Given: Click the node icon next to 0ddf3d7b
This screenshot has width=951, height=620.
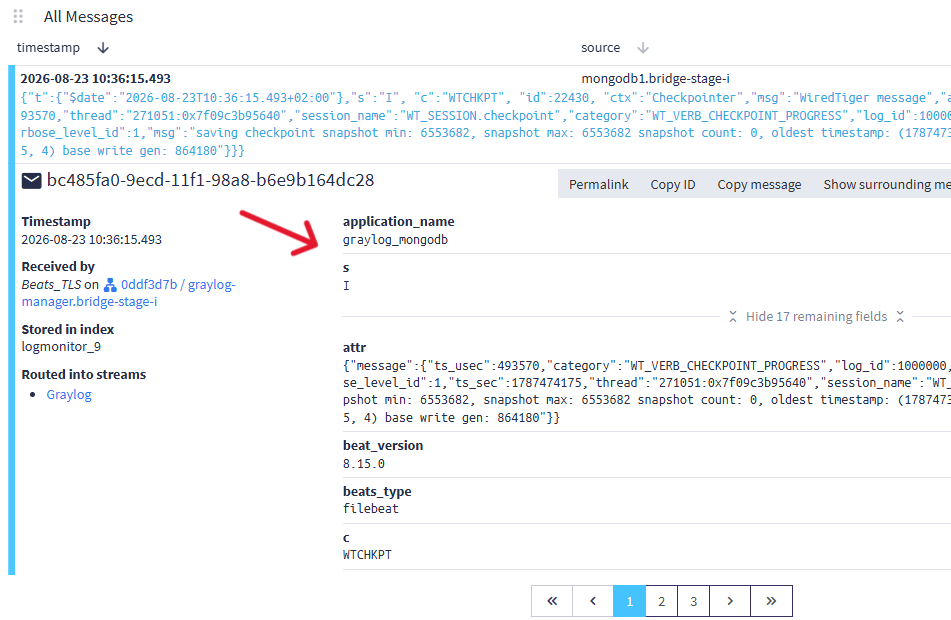Looking at the screenshot, I should tap(110, 285).
